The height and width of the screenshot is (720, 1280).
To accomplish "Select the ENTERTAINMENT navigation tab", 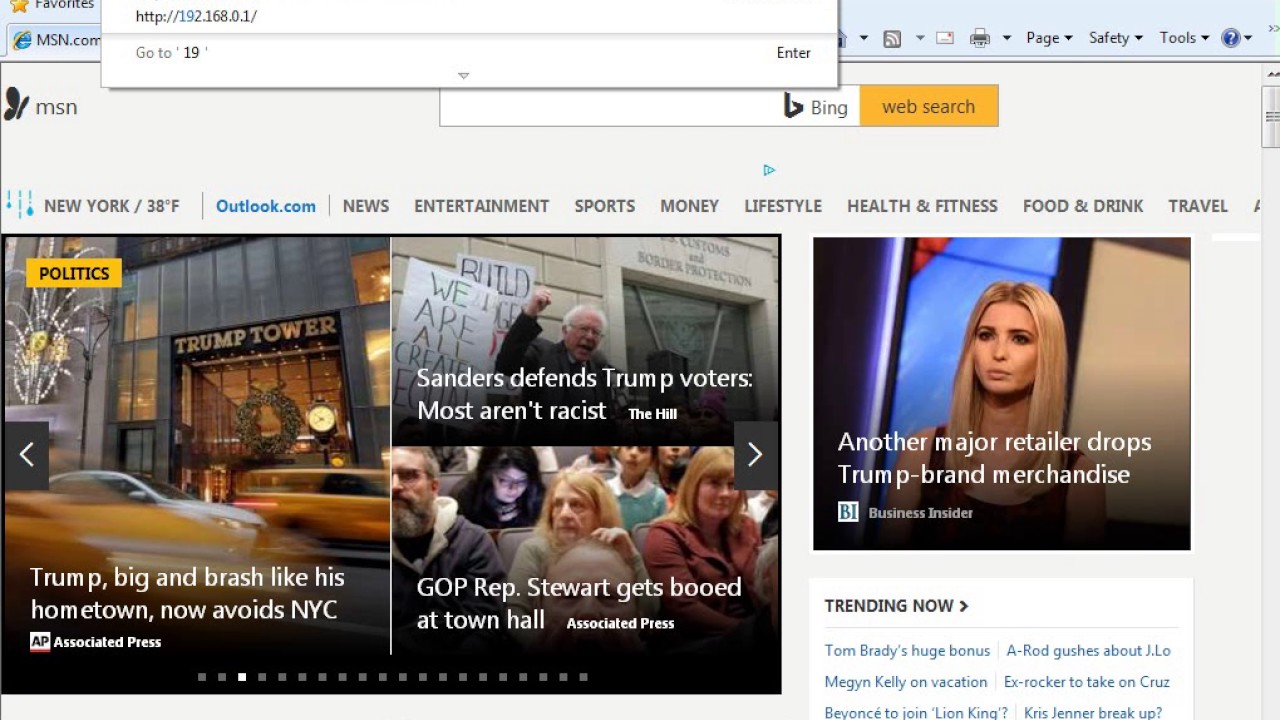I will pyautogui.click(x=482, y=206).
